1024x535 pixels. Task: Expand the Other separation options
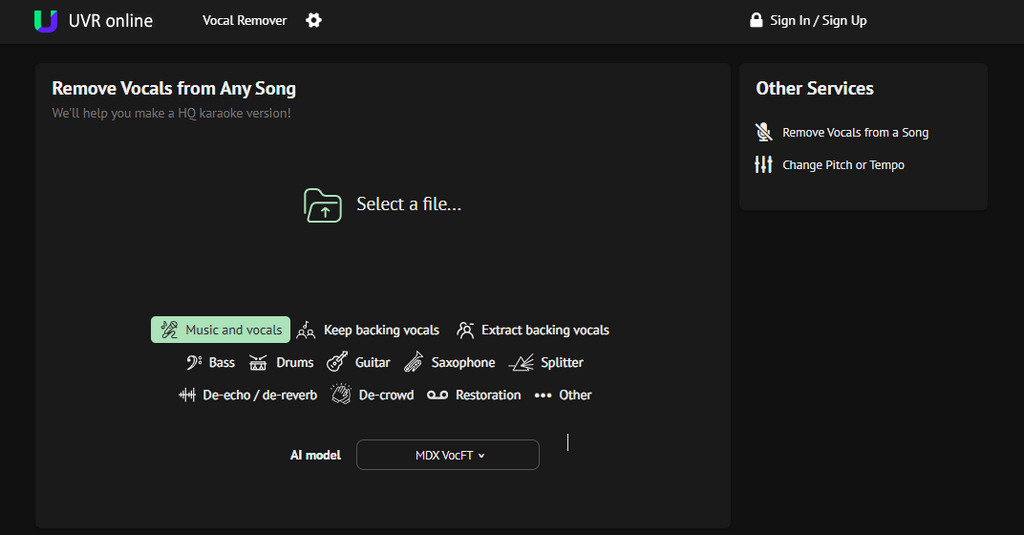pyautogui.click(x=562, y=395)
